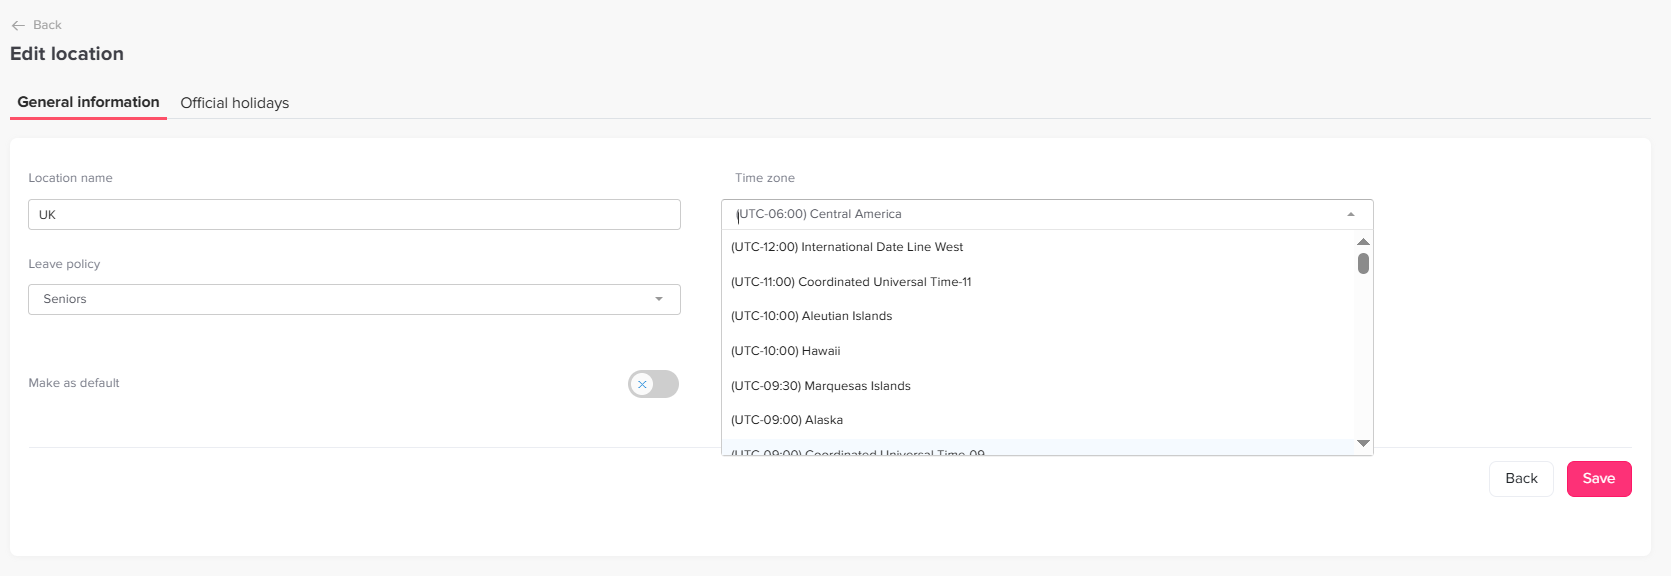Click the Back button beside Save

click(x=1520, y=479)
